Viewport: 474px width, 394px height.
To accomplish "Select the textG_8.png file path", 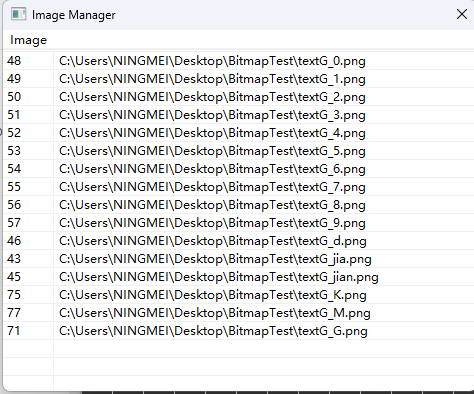I will [x=212, y=205].
